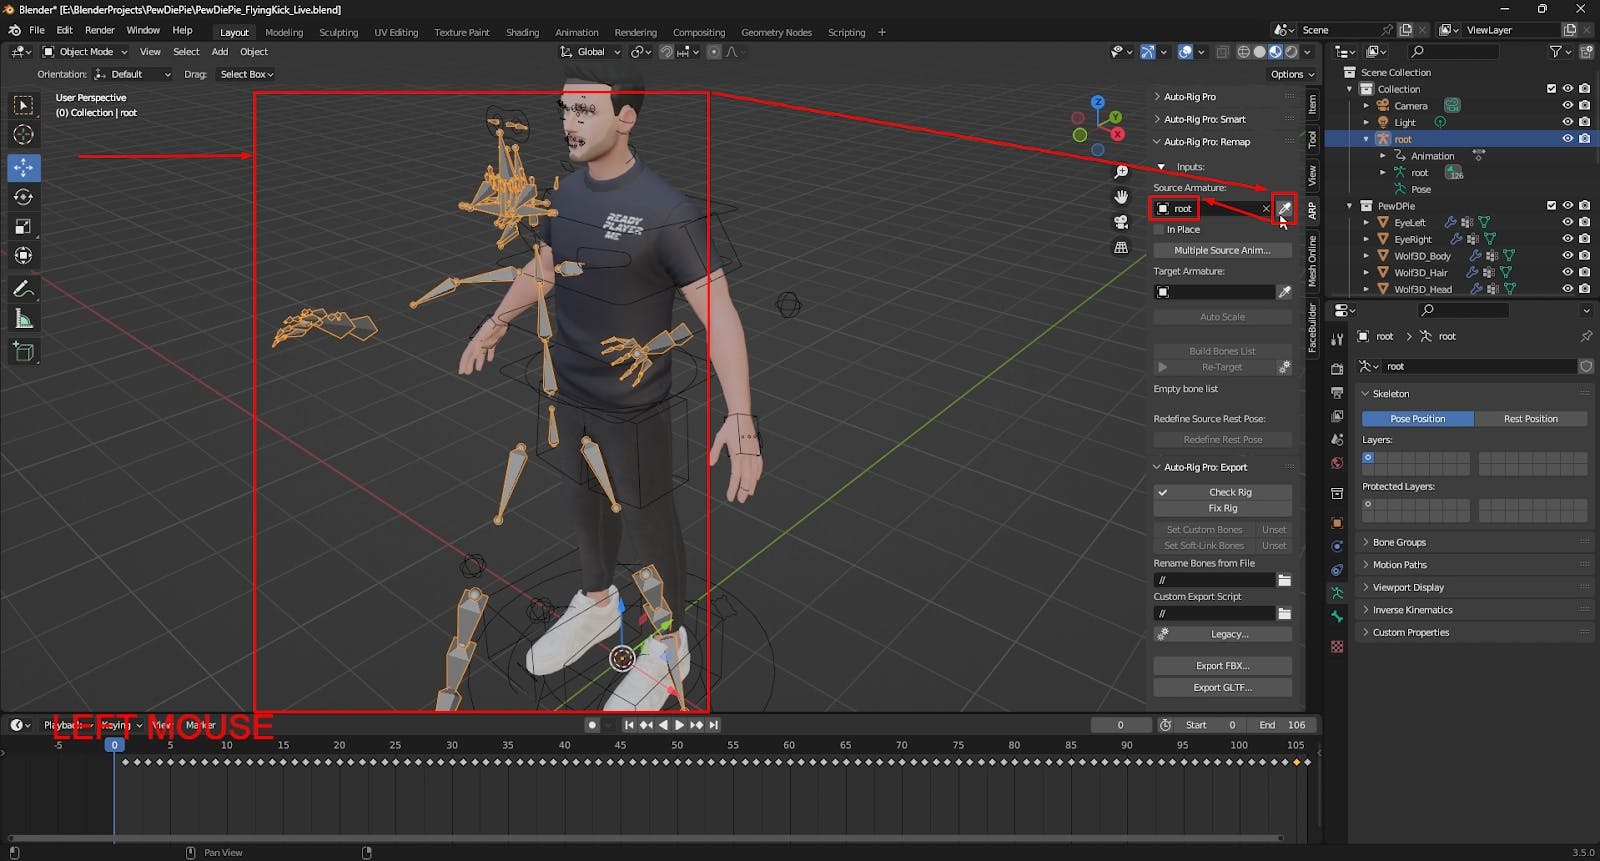Select the Annotate tool
The image size is (1600, 861).
(24, 289)
